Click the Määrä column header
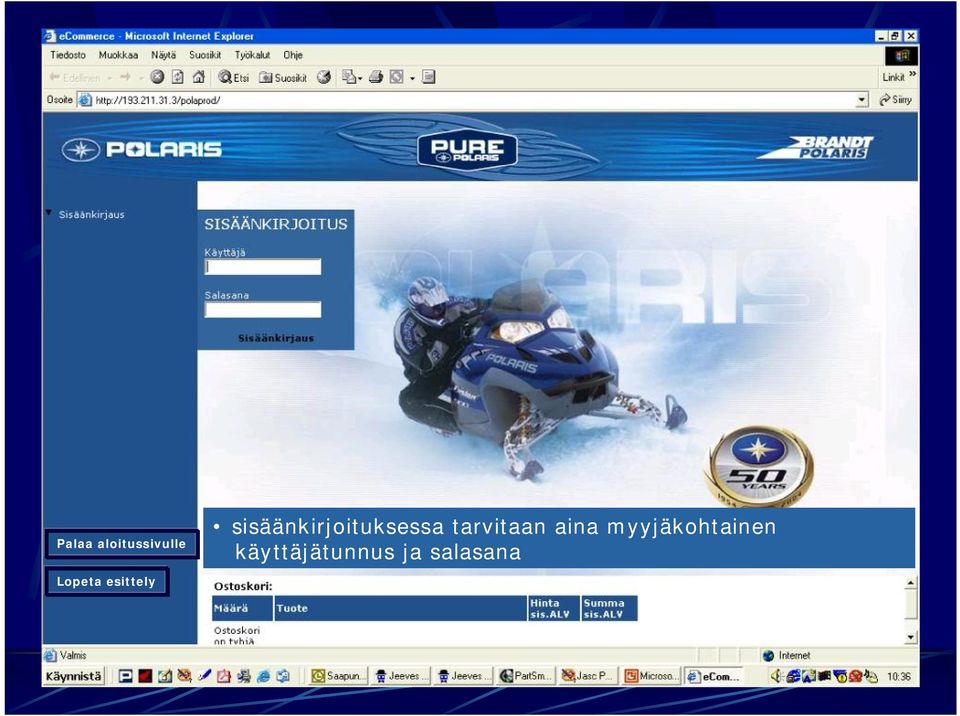960x716 pixels. coord(242,608)
